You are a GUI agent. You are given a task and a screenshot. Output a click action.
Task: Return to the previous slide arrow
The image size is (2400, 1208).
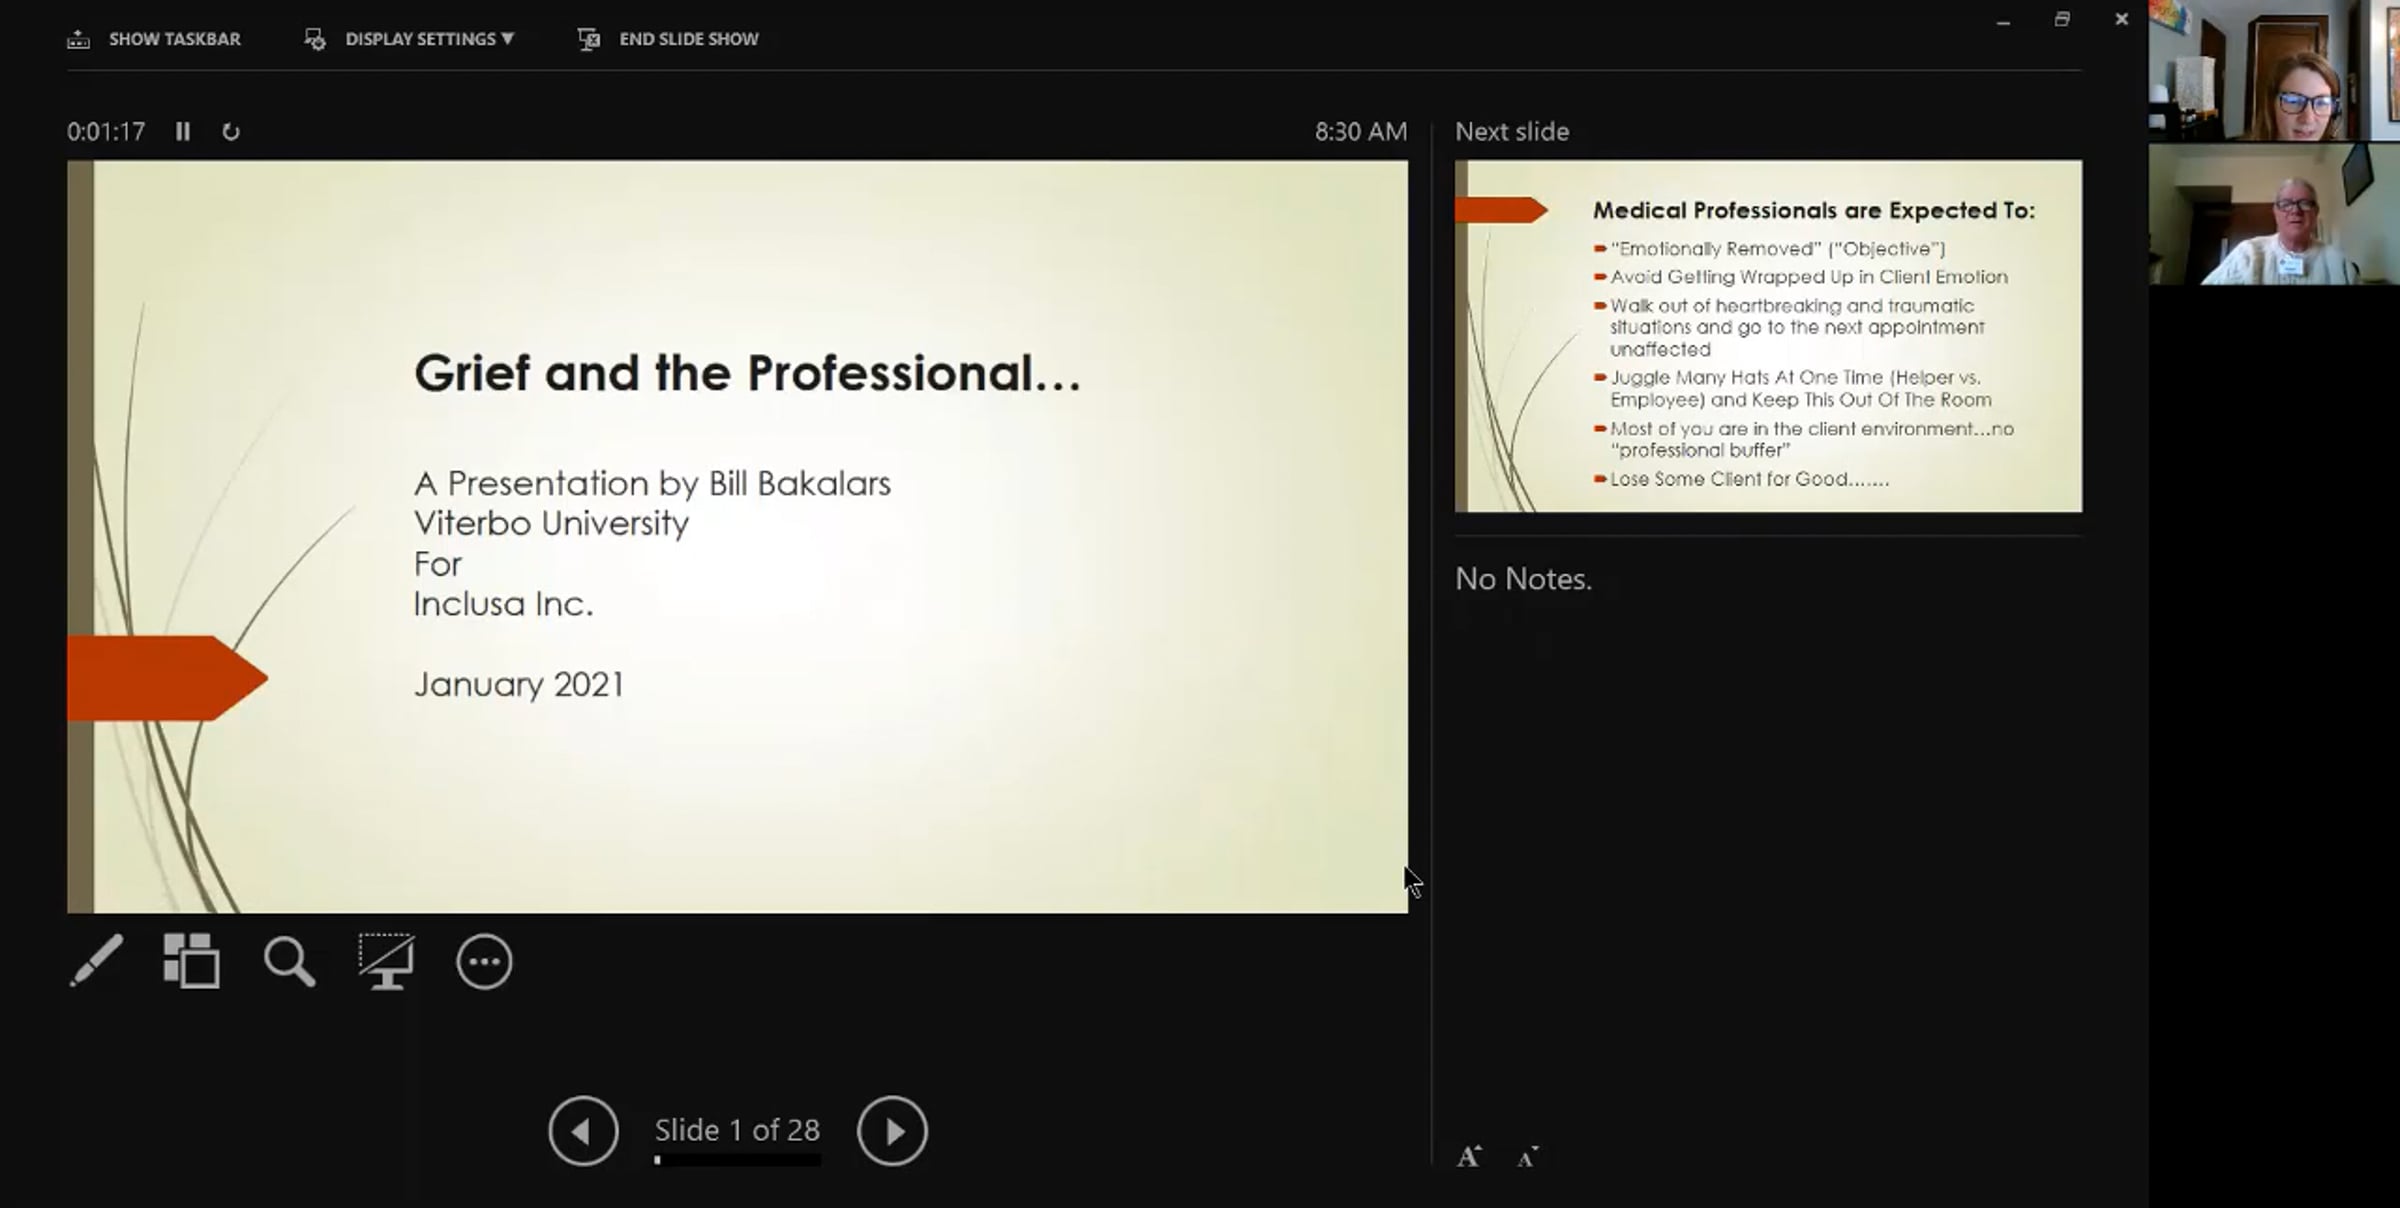tap(583, 1131)
